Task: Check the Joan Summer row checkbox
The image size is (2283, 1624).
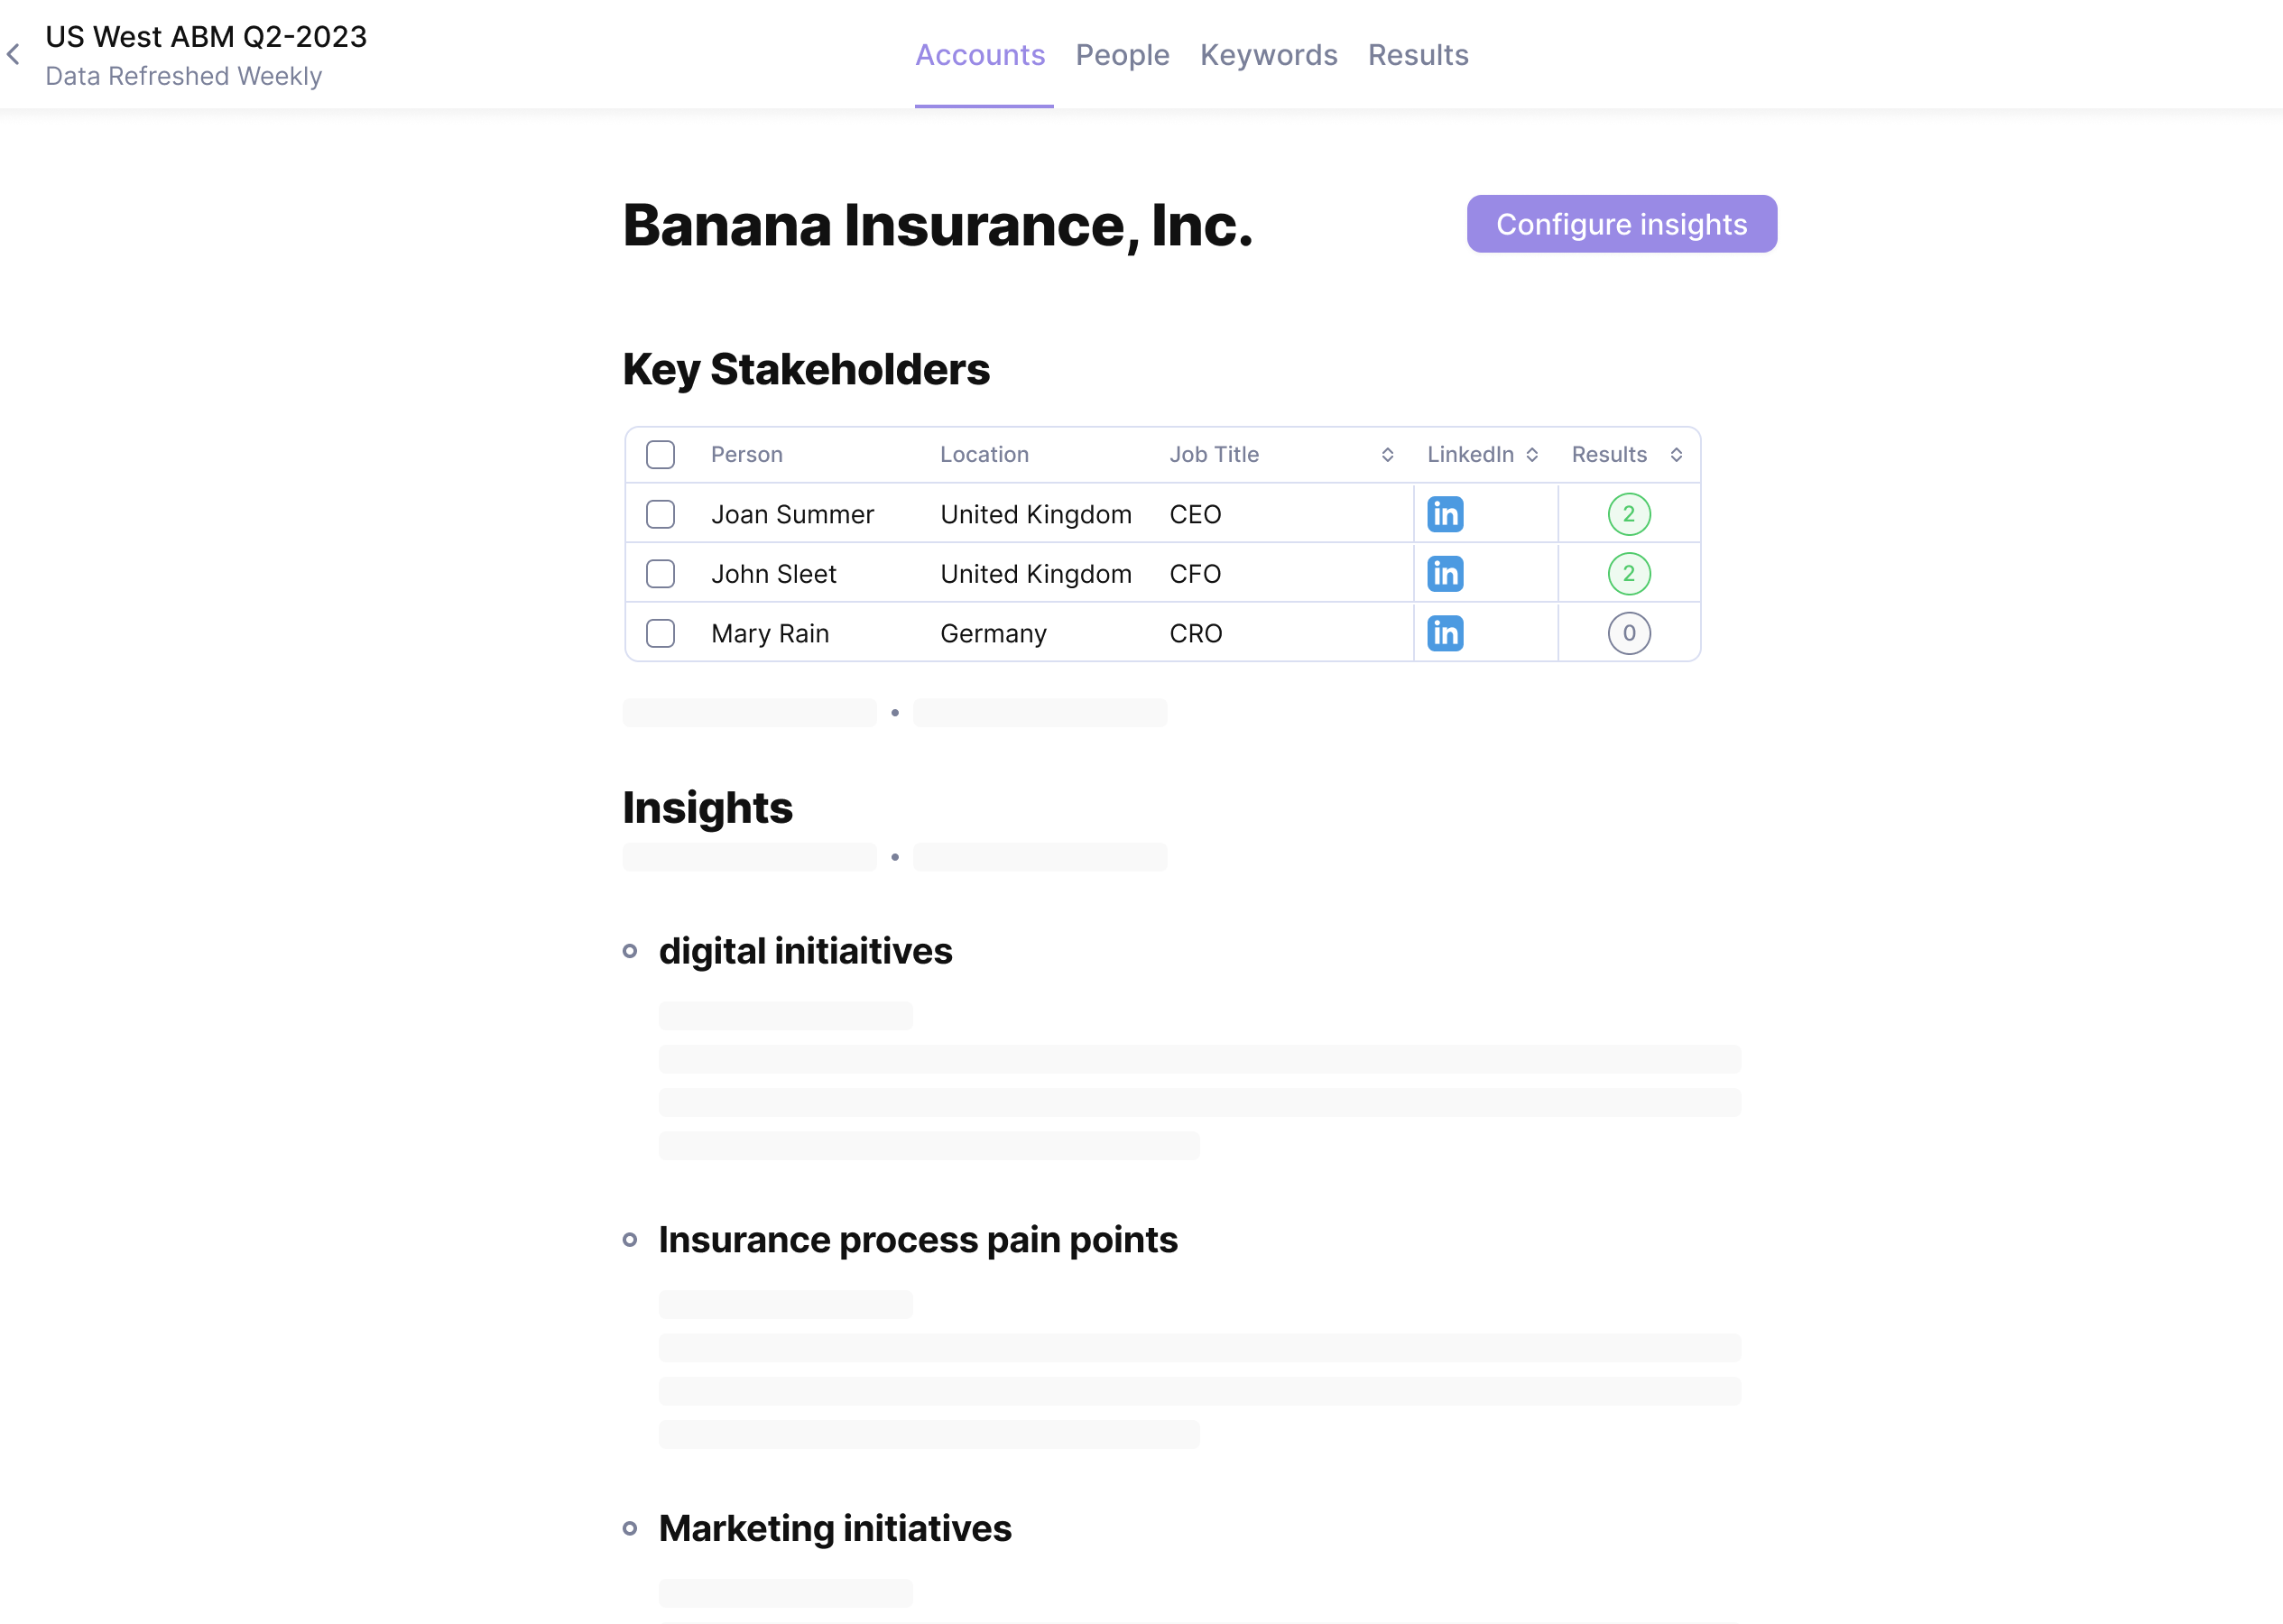Action: coord(660,514)
